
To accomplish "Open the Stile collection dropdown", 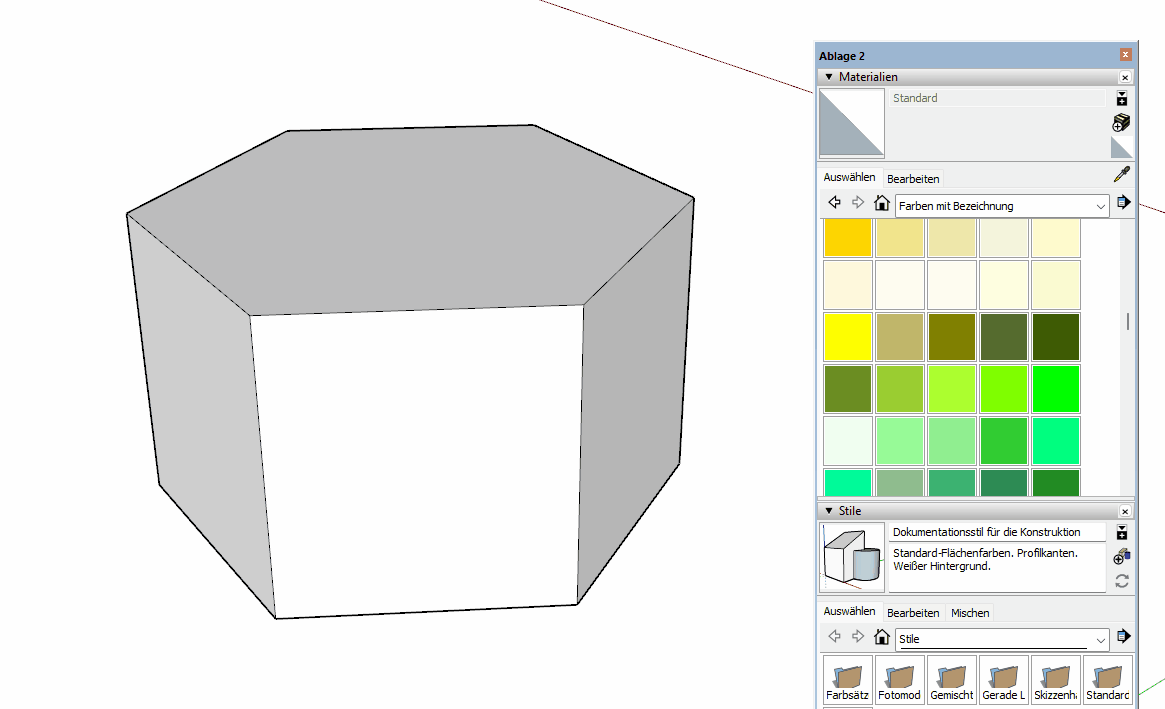I will tap(1101, 639).
